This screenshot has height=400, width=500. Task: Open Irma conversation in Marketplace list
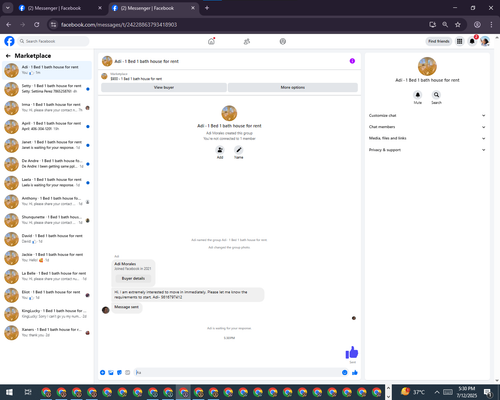pos(47,107)
